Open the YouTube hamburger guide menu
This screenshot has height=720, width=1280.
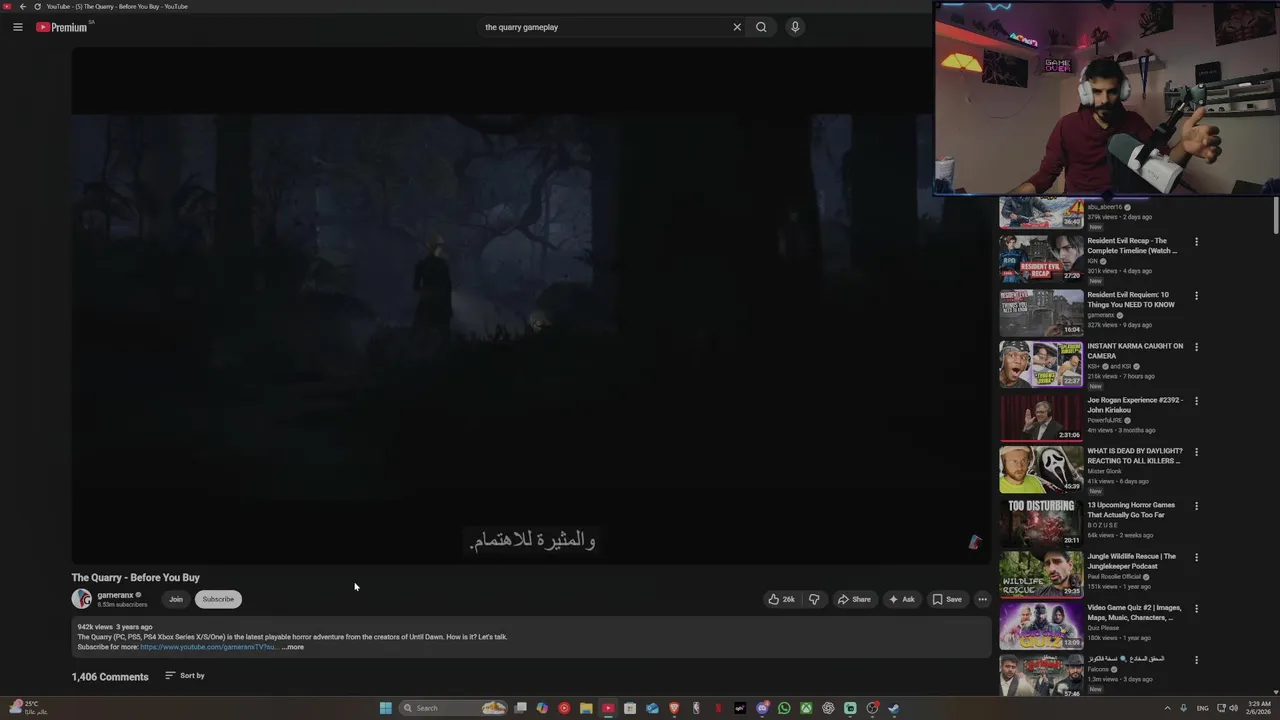pos(18,27)
